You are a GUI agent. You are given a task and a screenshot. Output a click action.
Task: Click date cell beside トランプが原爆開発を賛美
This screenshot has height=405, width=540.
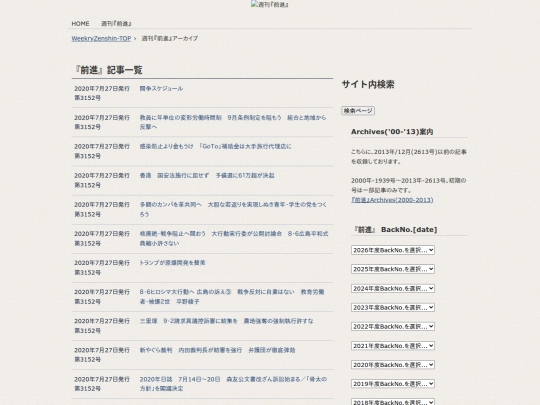(102, 268)
